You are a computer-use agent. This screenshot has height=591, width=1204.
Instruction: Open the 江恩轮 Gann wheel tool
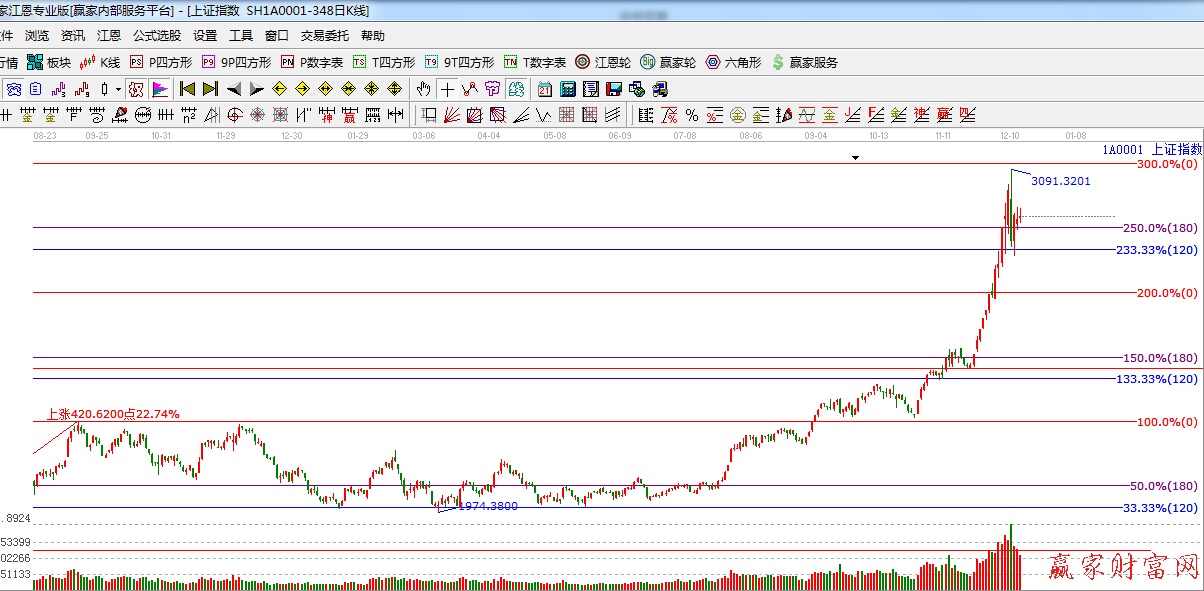pyautogui.click(x=603, y=62)
